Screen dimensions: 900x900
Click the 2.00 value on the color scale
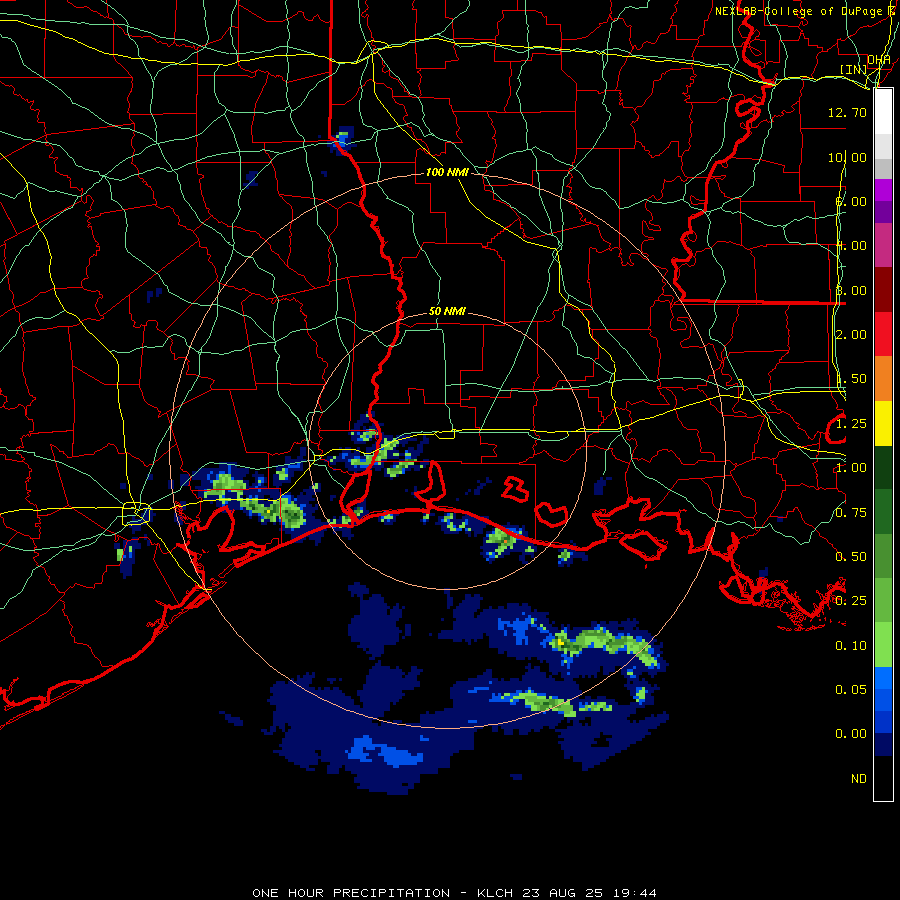[851, 335]
